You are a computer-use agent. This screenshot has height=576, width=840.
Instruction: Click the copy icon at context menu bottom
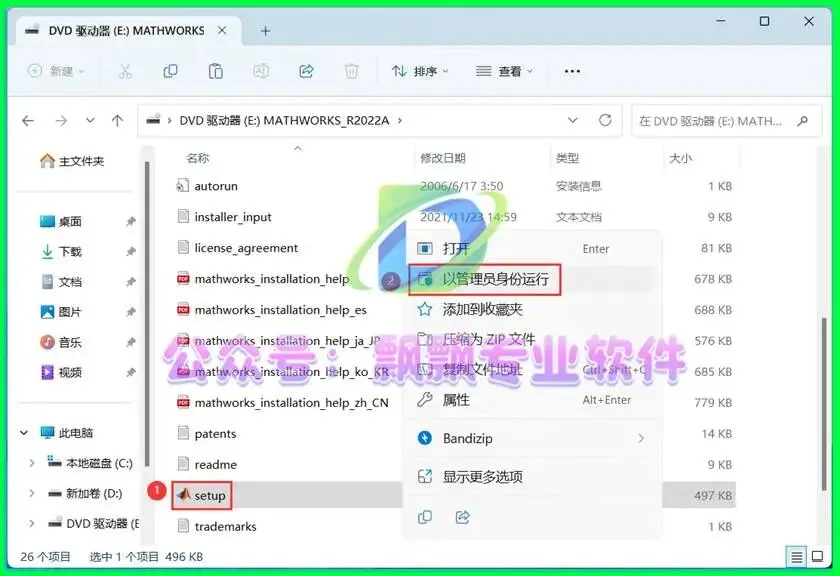click(425, 517)
